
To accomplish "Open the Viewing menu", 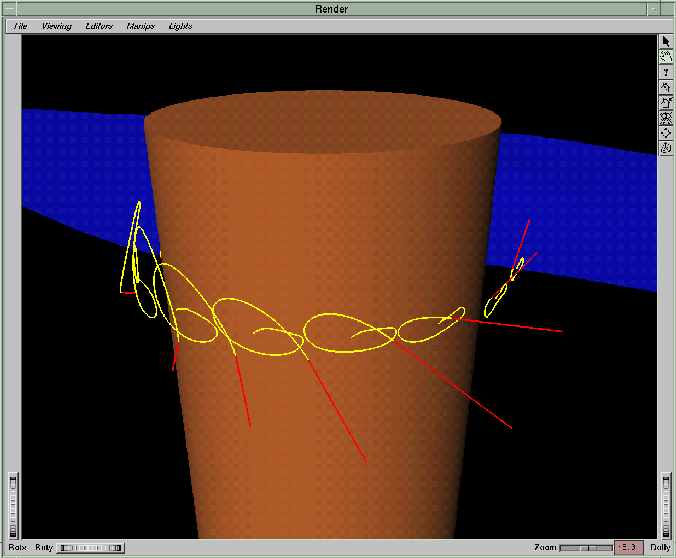I will 56,26.
